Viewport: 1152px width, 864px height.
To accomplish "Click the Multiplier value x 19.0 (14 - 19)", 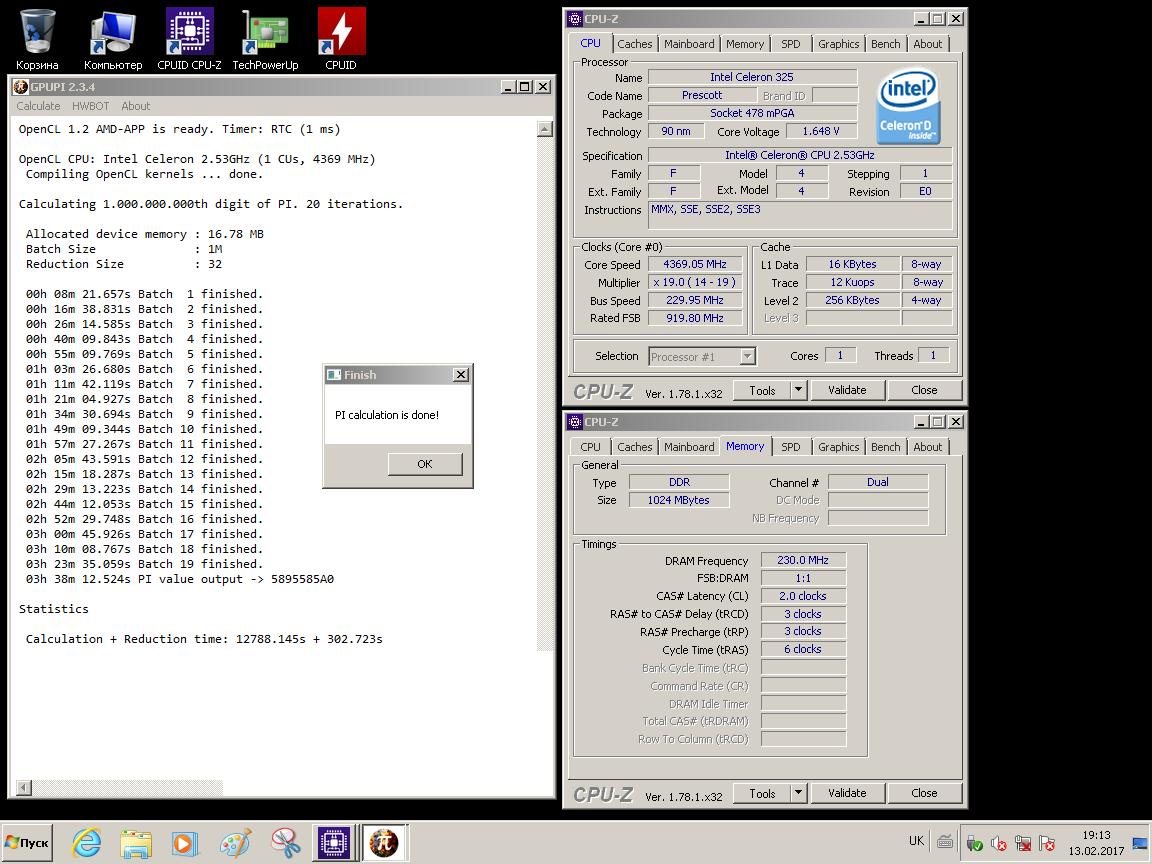I will [694, 282].
